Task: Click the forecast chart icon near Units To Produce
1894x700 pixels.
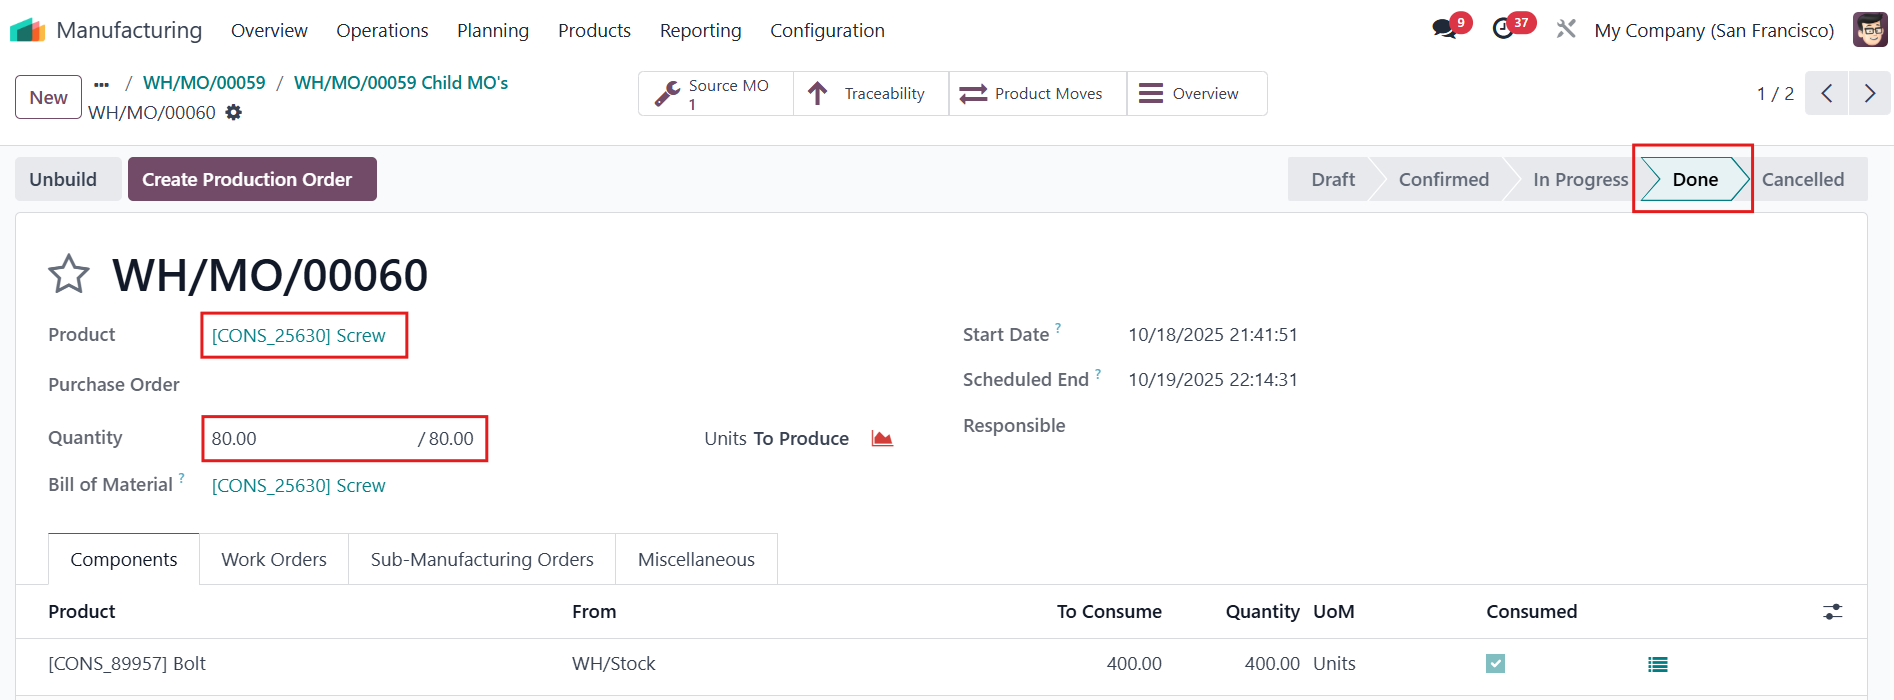Action: pyautogui.click(x=882, y=438)
